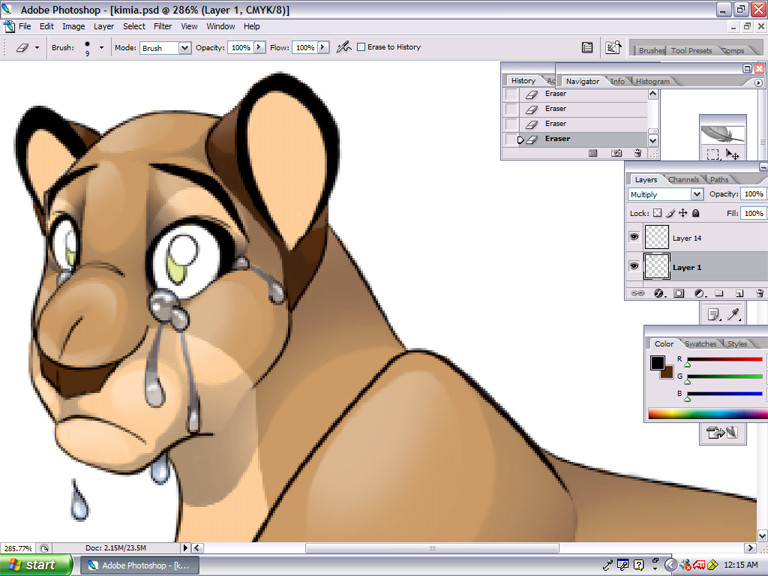The height and width of the screenshot is (576, 768).
Task: Hide Layer 1 using its eye icon
Action: click(634, 266)
